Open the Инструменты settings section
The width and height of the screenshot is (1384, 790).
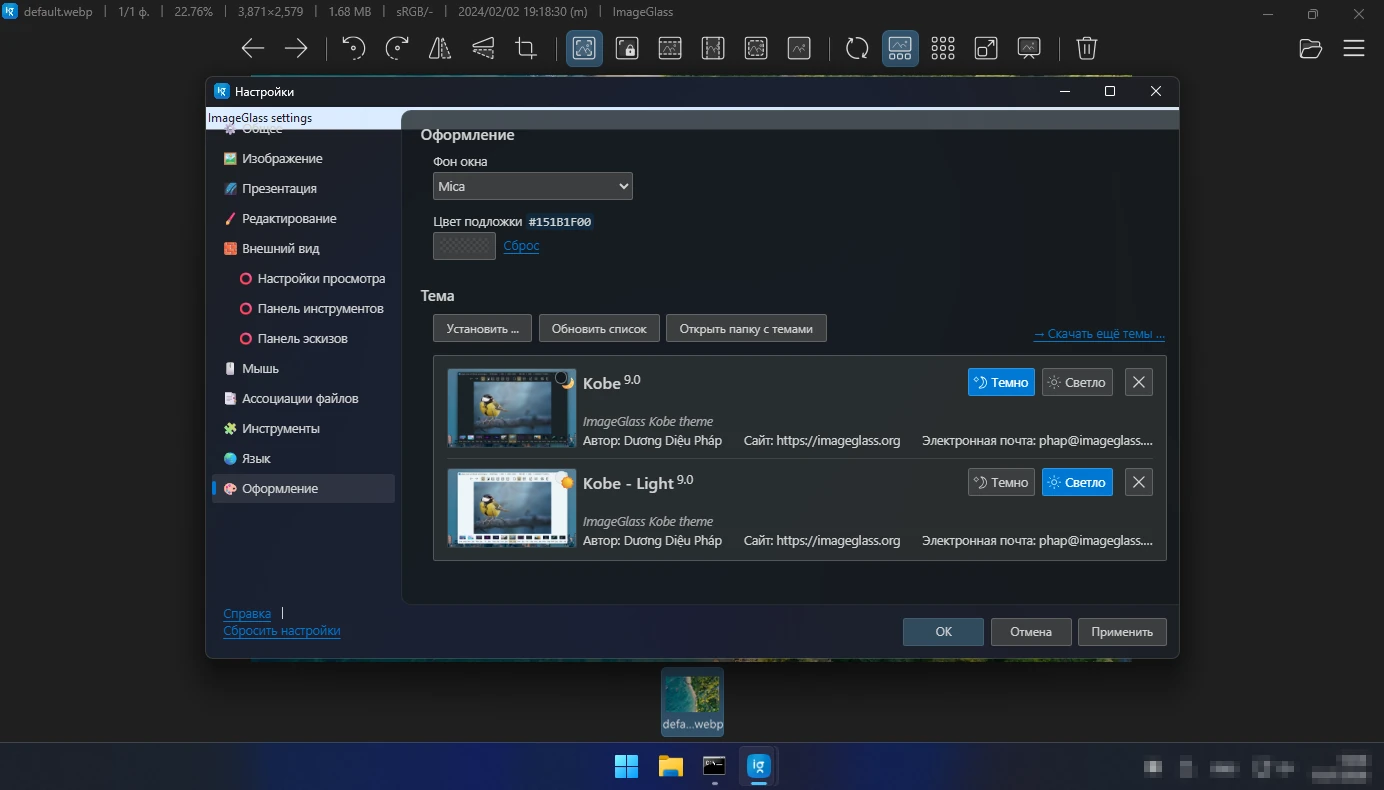[303, 428]
